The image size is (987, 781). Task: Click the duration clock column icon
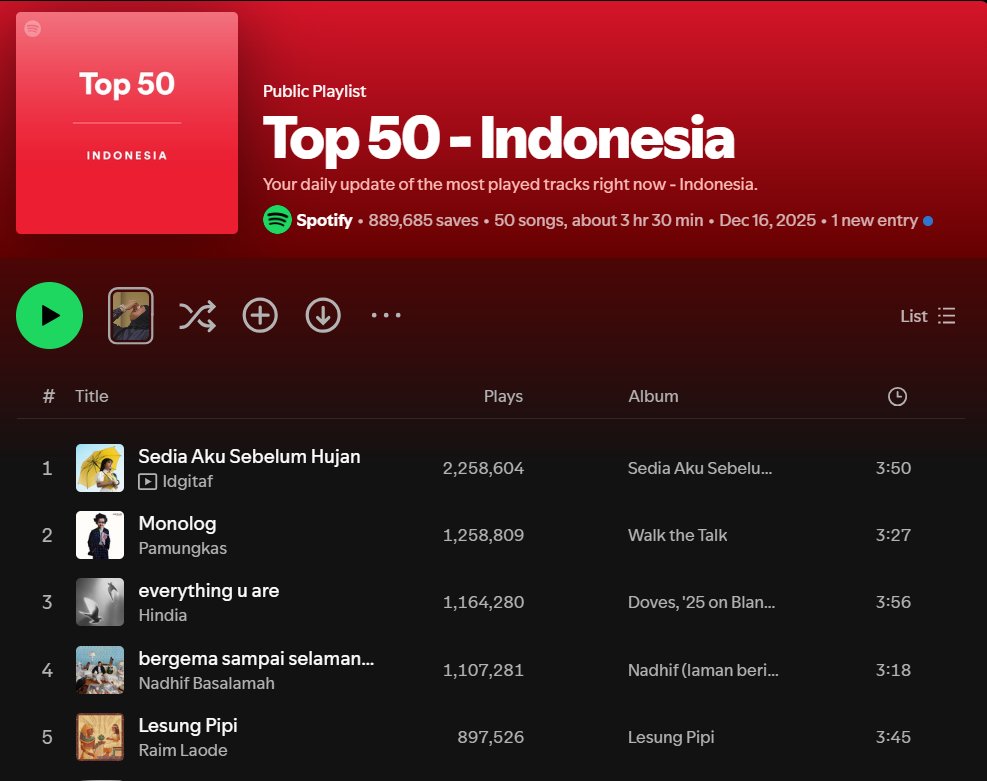[x=897, y=396]
